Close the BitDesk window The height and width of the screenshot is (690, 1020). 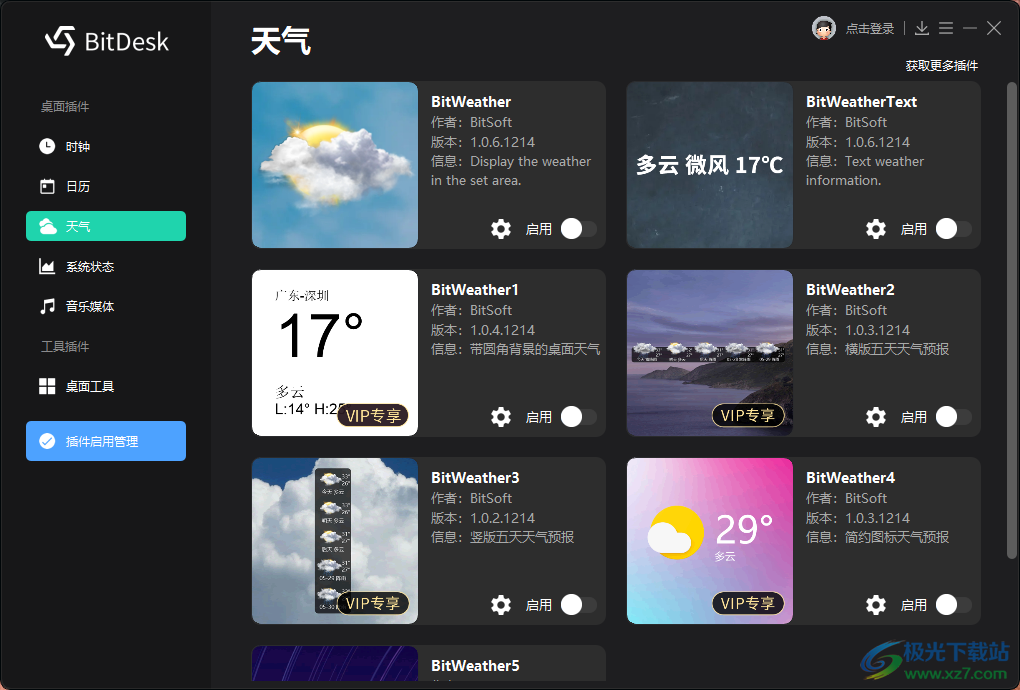click(994, 28)
